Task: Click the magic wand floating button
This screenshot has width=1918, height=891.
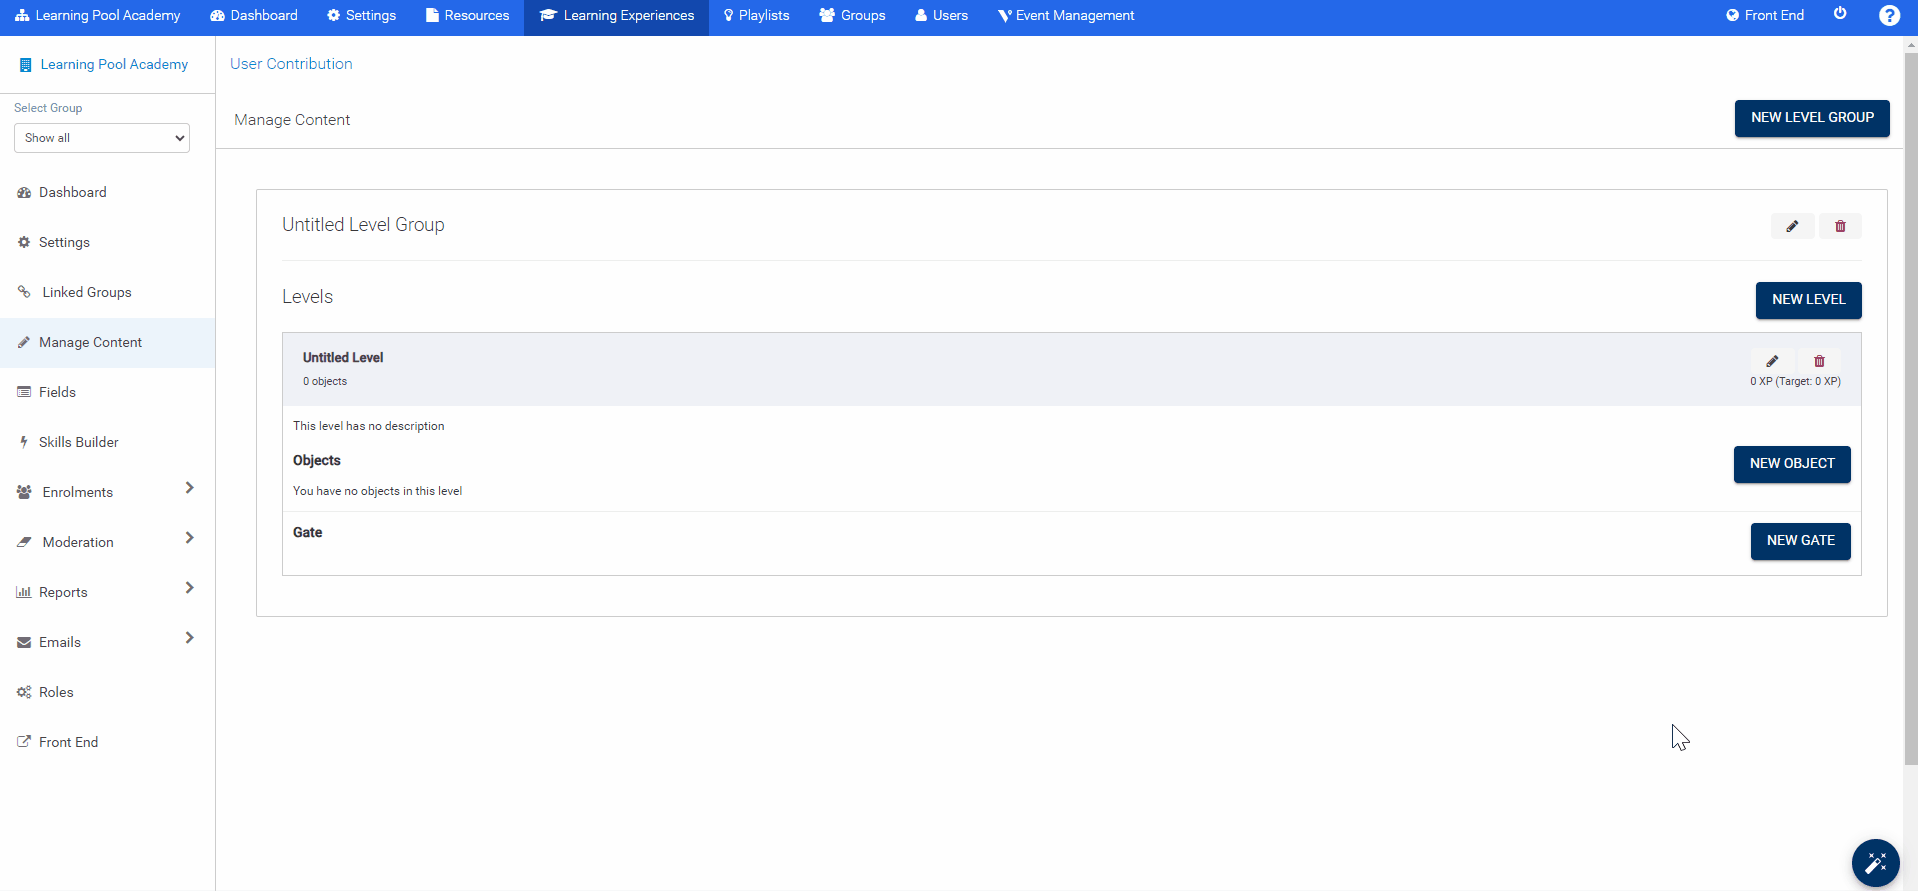Action: tap(1875, 862)
